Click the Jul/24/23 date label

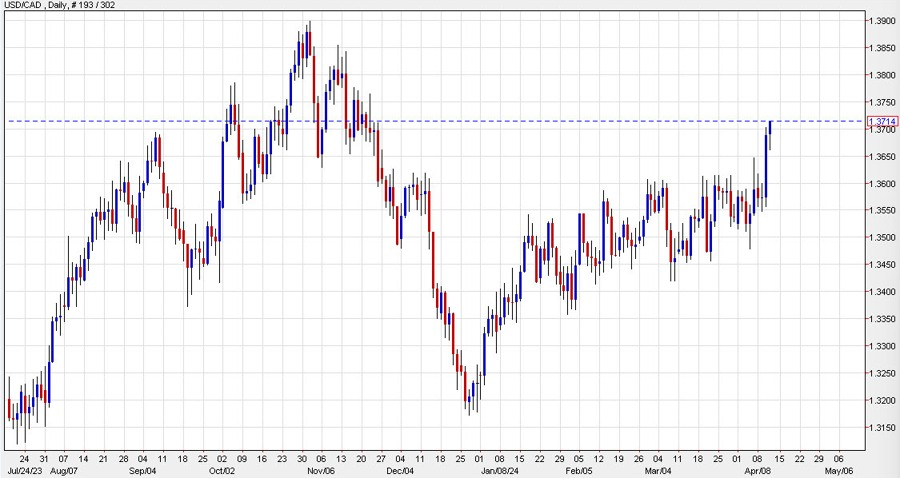click(x=23, y=471)
